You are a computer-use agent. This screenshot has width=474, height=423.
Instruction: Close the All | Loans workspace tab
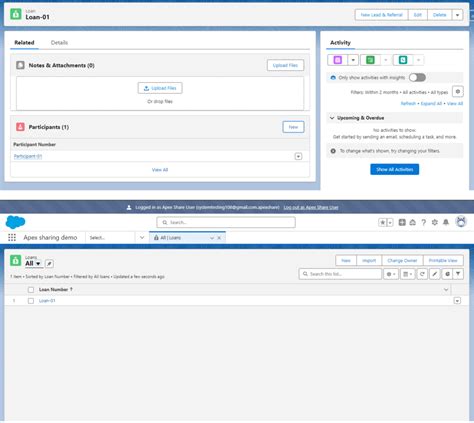pos(219,238)
